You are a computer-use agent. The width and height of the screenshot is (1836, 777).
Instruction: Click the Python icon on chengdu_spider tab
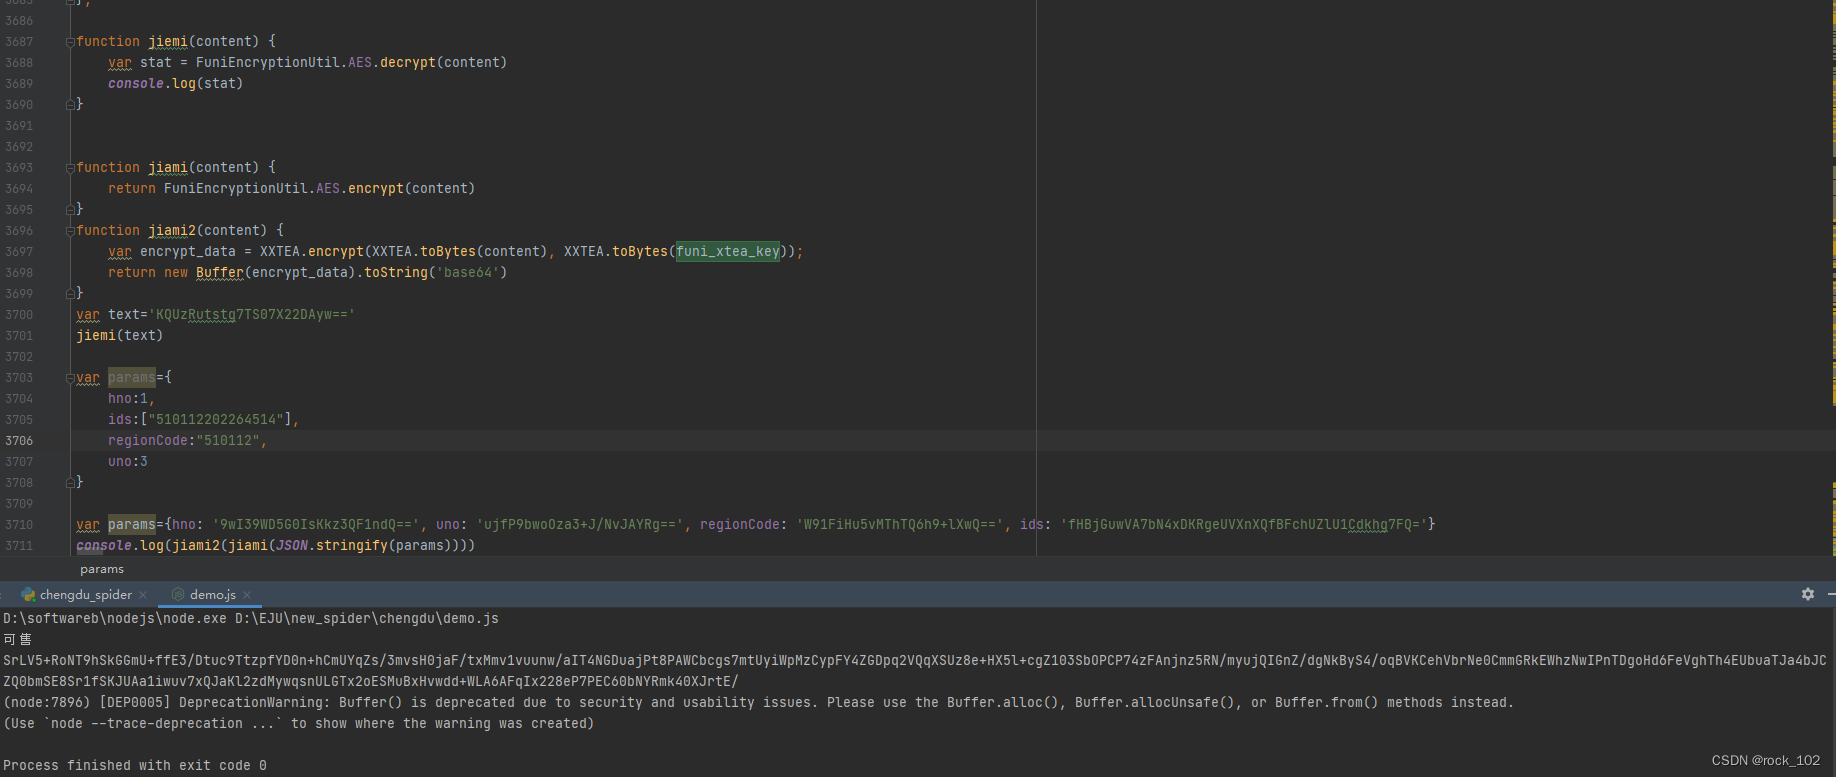click(28, 594)
